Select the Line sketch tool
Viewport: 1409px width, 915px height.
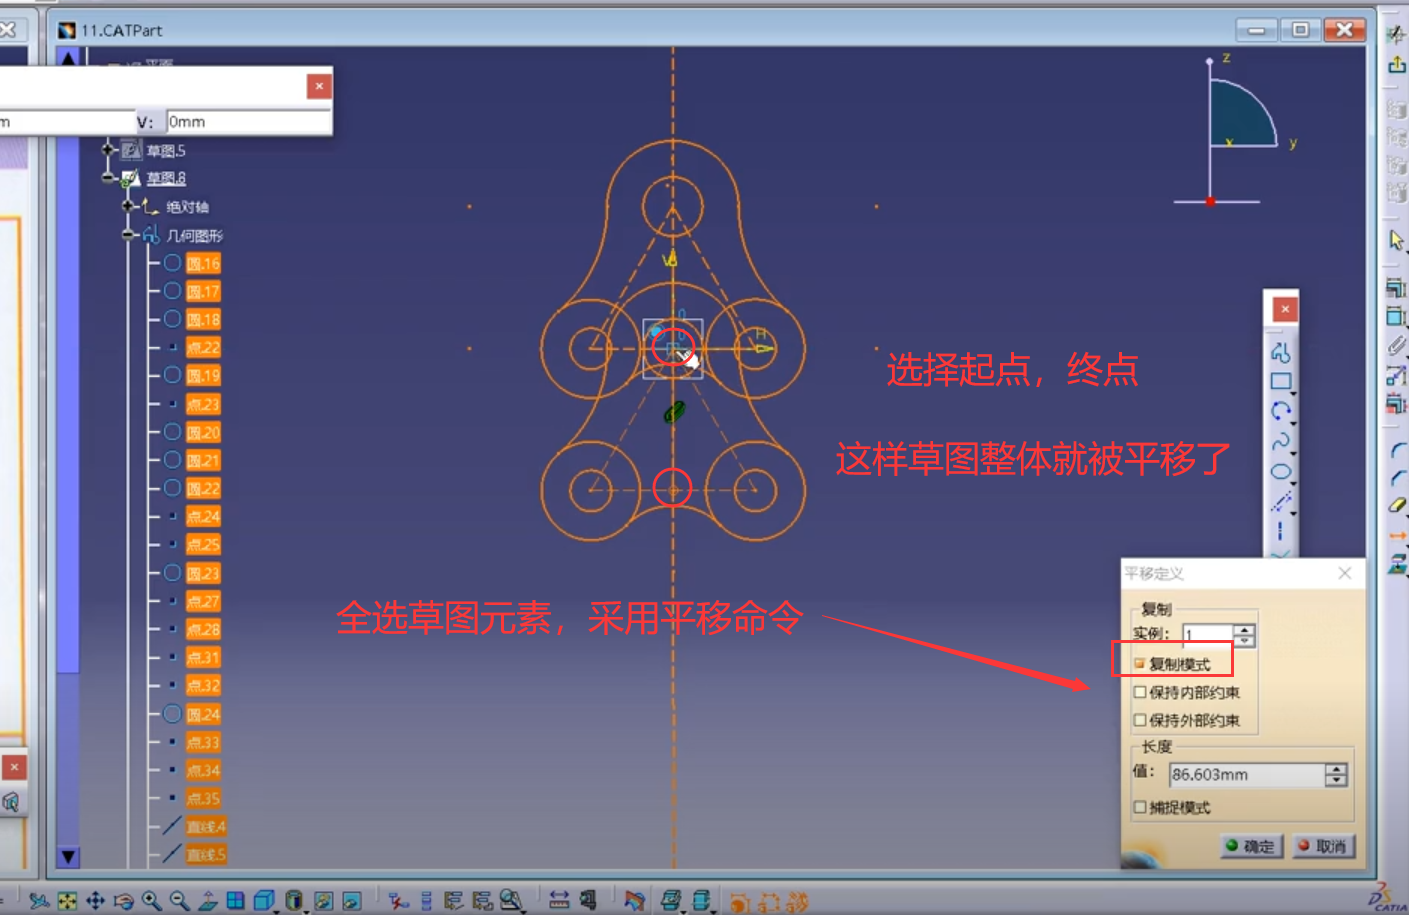1281,501
